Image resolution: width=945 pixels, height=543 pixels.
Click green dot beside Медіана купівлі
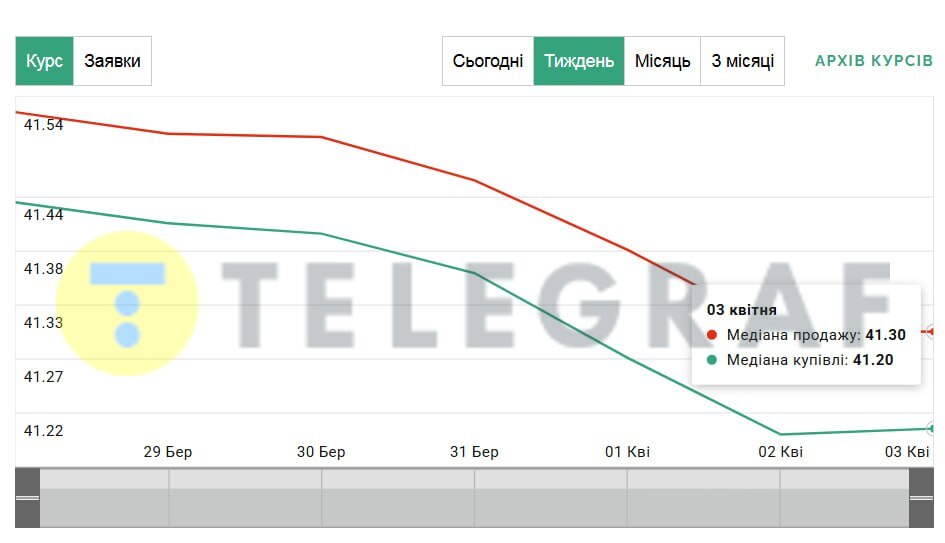(x=712, y=360)
